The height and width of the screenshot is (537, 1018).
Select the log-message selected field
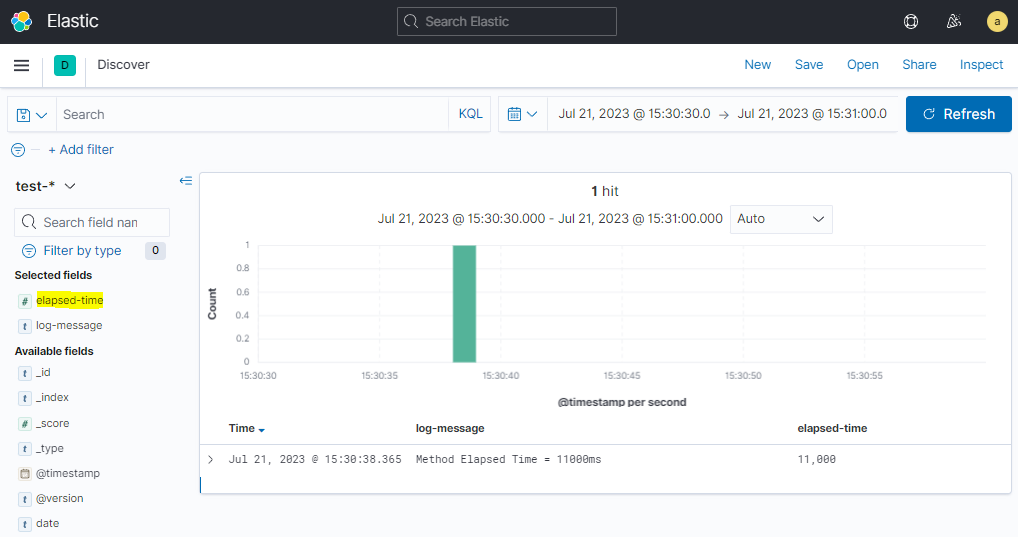pos(69,325)
